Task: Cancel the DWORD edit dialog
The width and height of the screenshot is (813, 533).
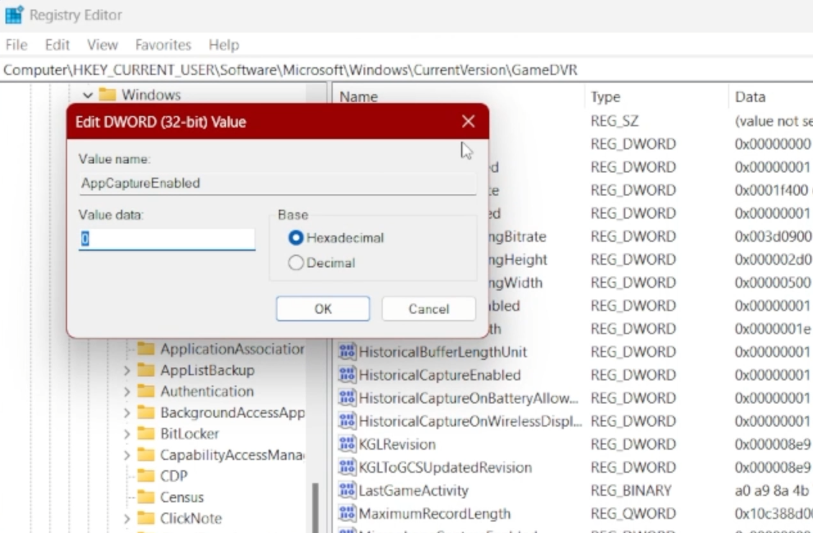Action: click(428, 309)
